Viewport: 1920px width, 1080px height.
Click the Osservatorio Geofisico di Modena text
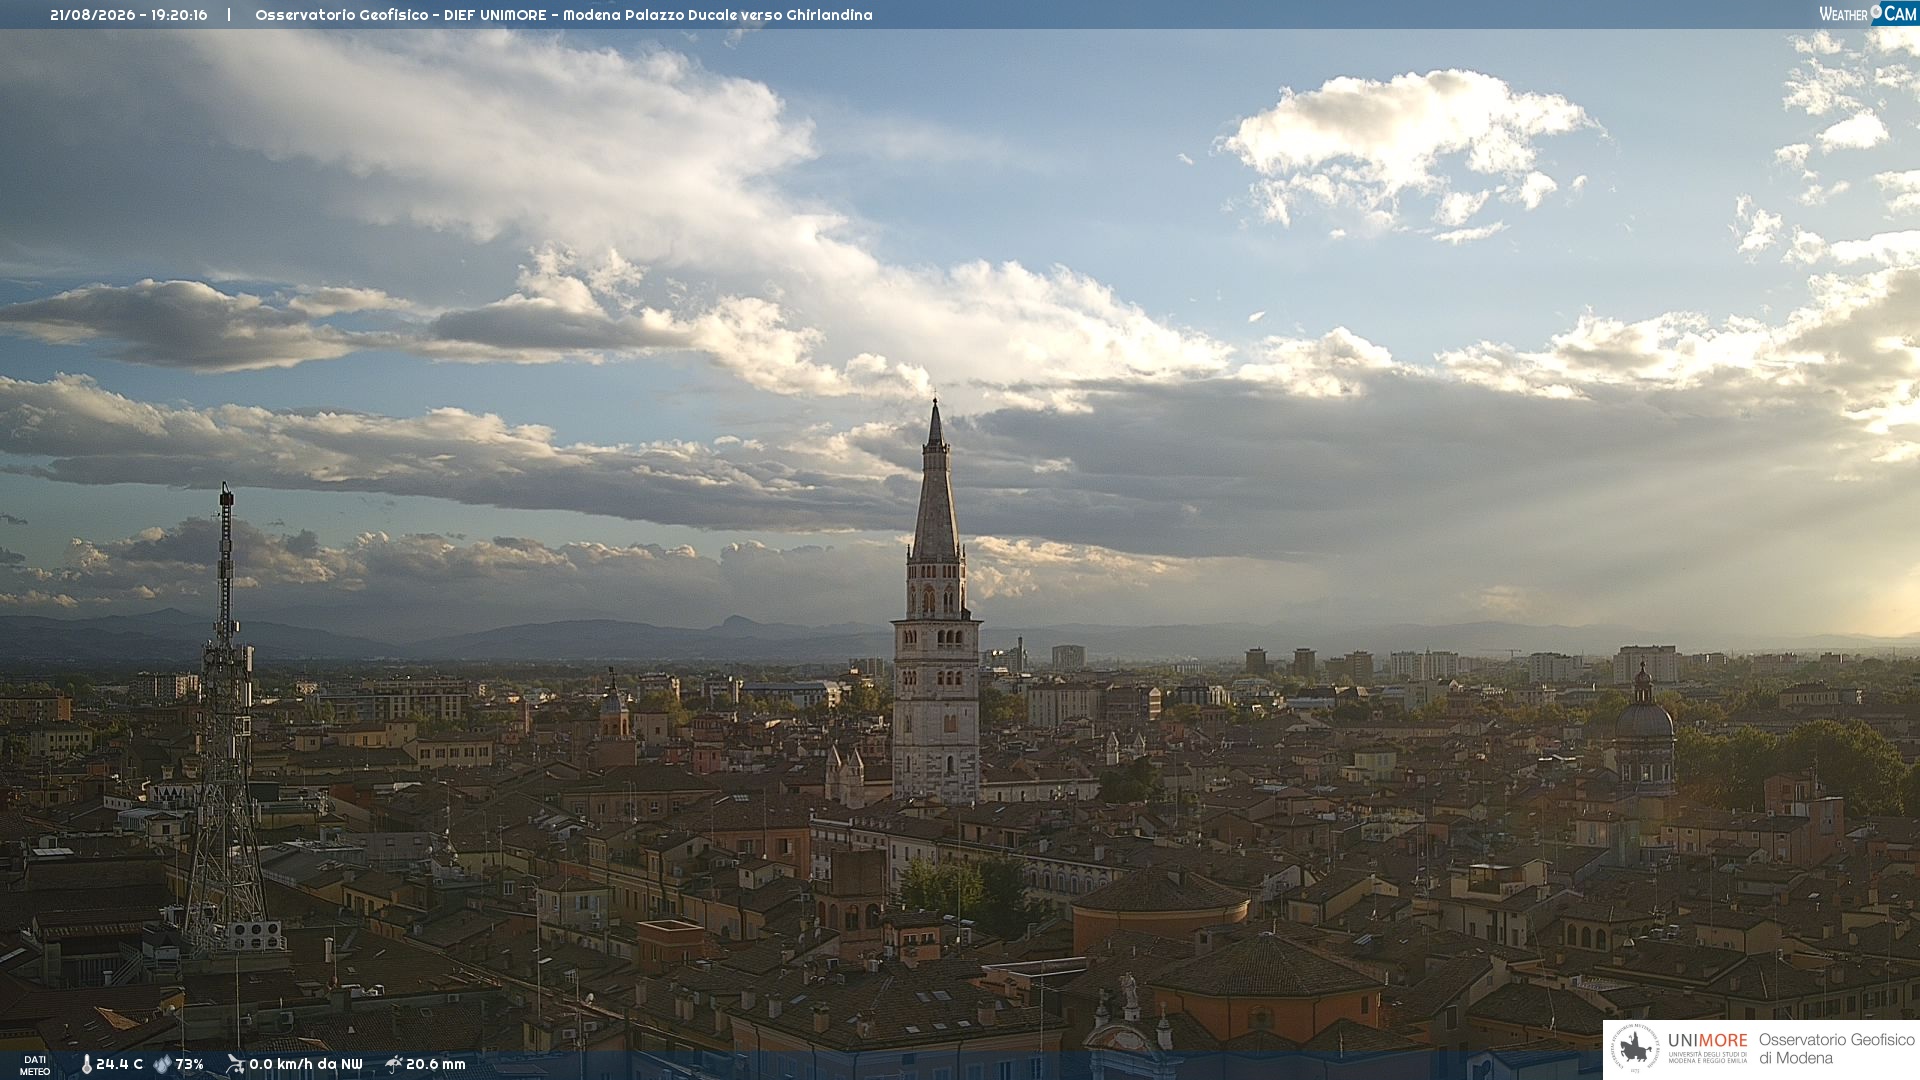(x=1836, y=1048)
